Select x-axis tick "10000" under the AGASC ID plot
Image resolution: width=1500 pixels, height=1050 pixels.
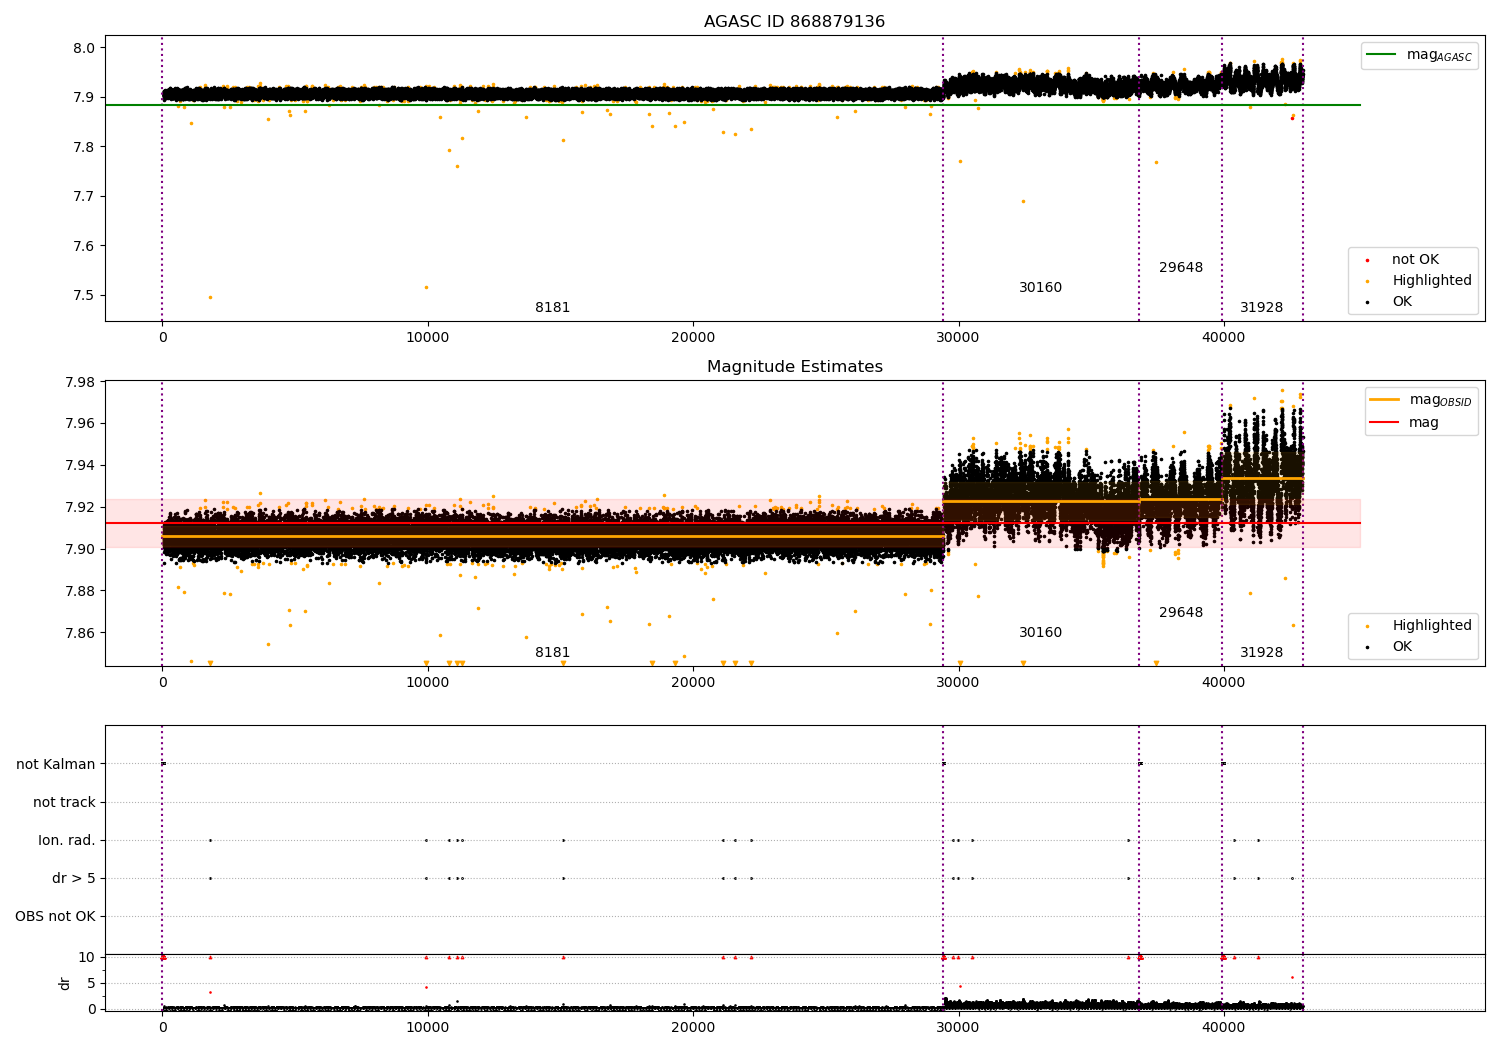[427, 338]
